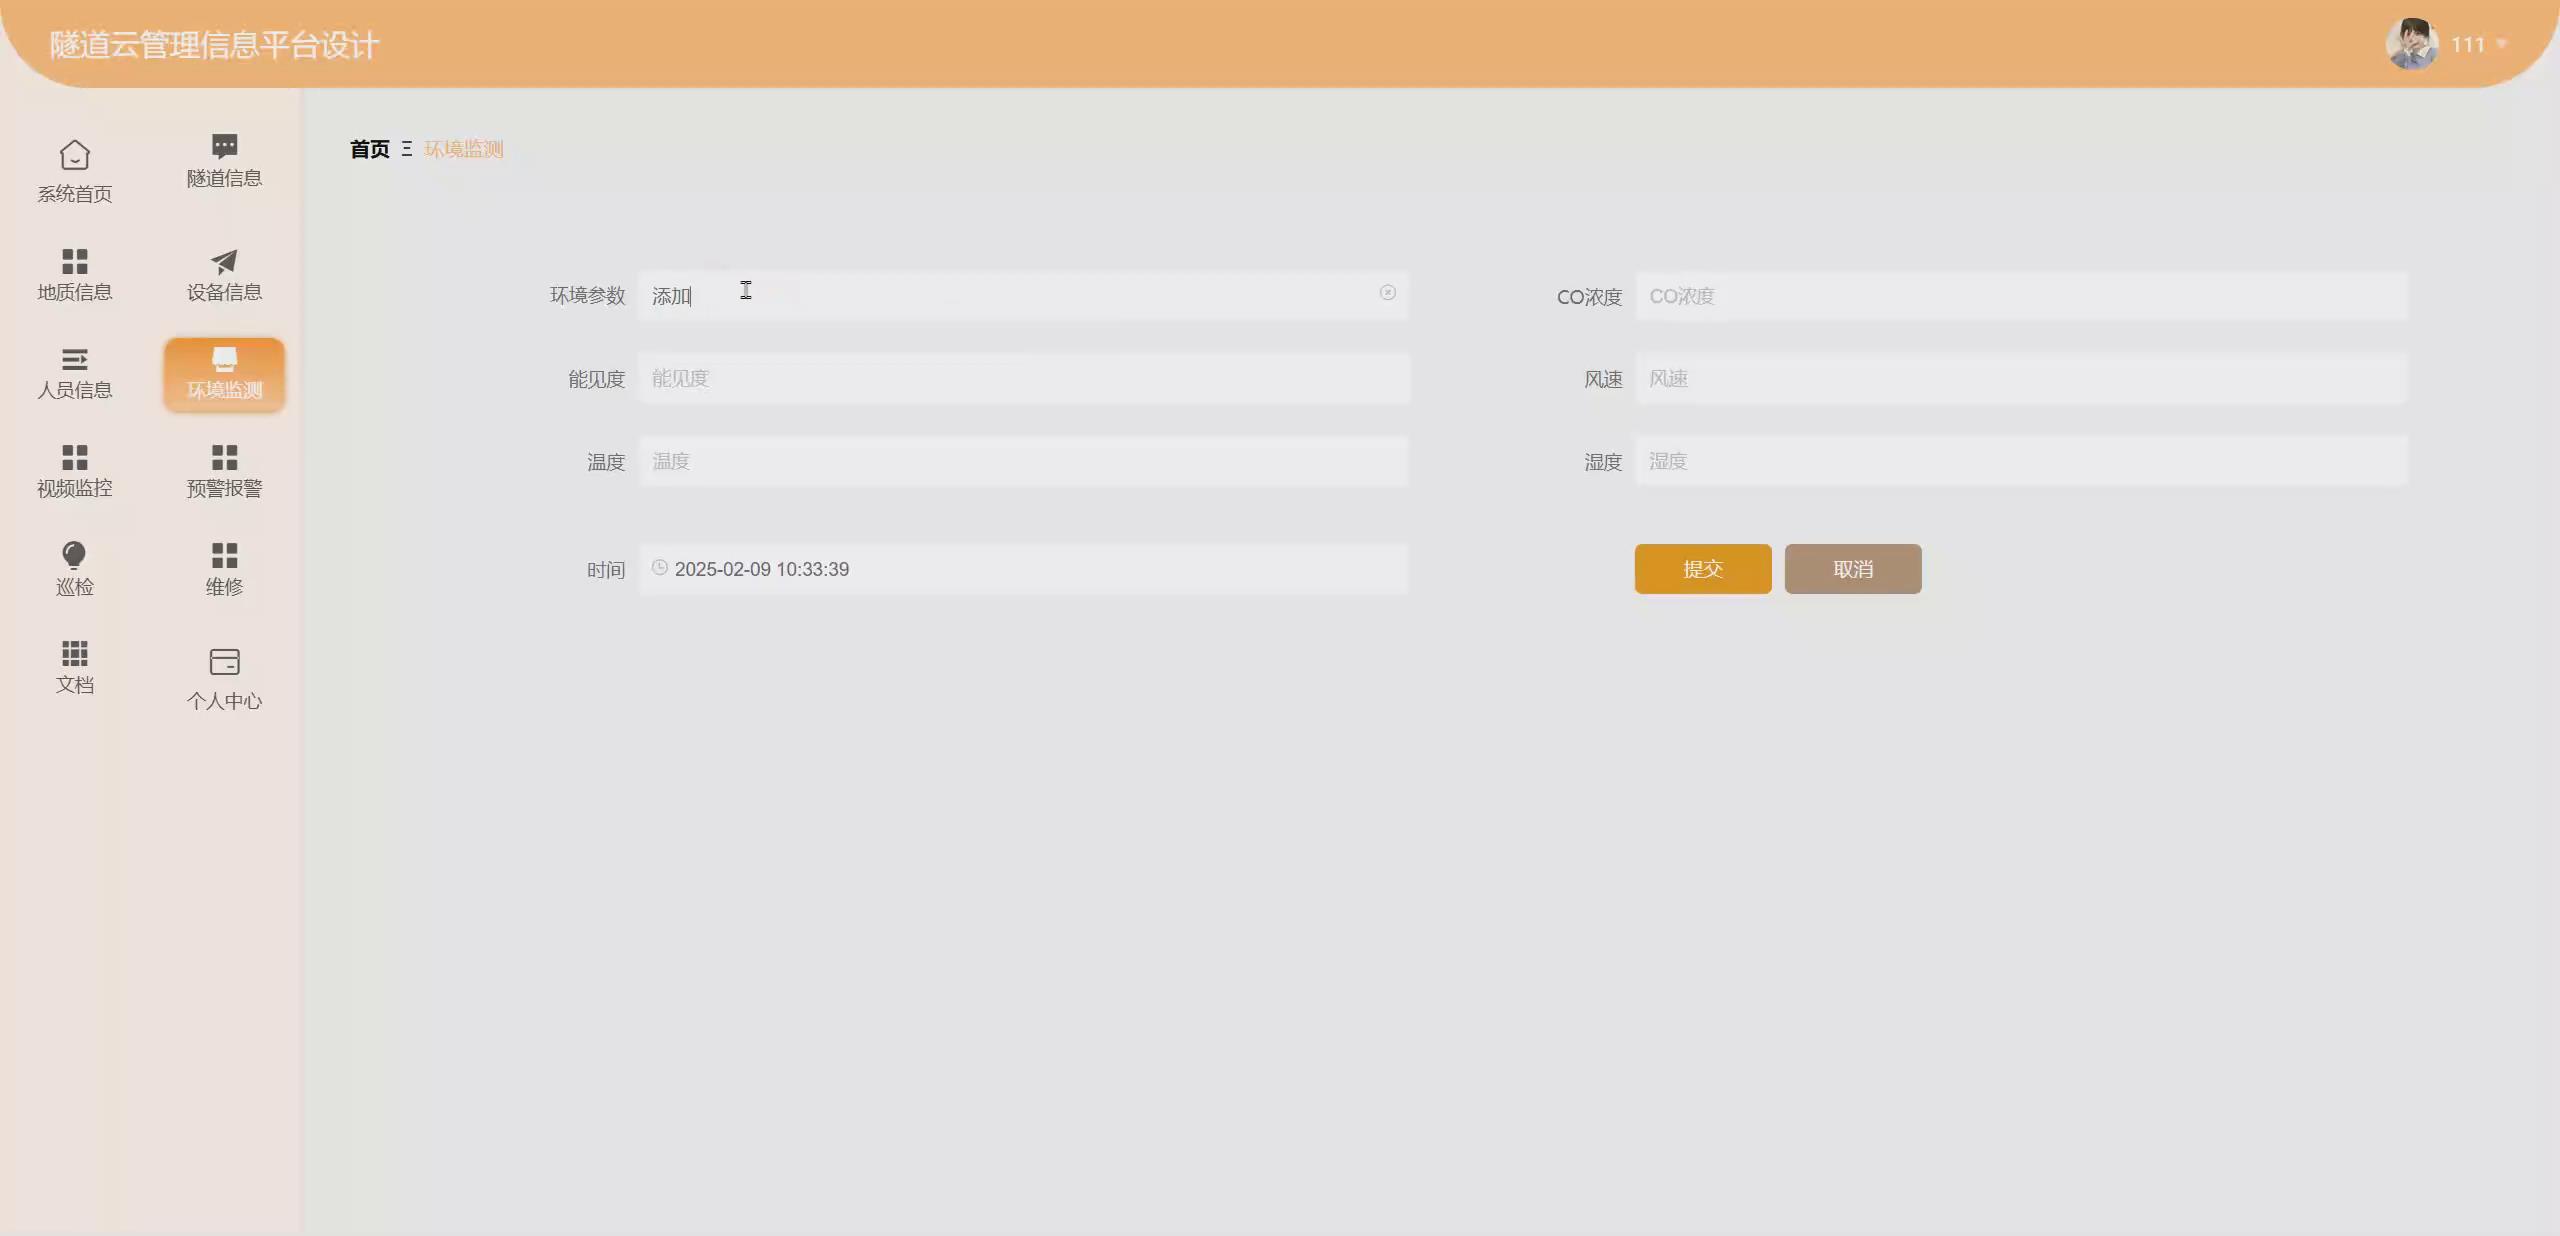Viewport: 2560px width, 1236px height.
Task: Click the wind speed (风速) input field
Action: pos(2020,379)
